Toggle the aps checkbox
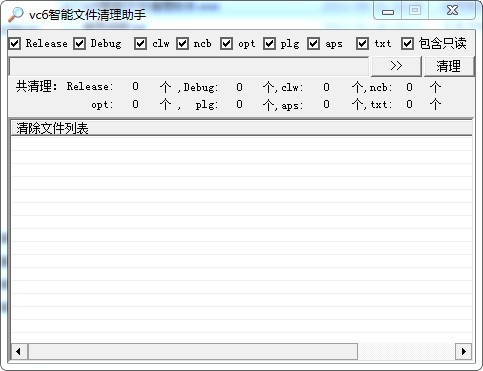The width and height of the screenshot is (483, 371). click(313, 44)
